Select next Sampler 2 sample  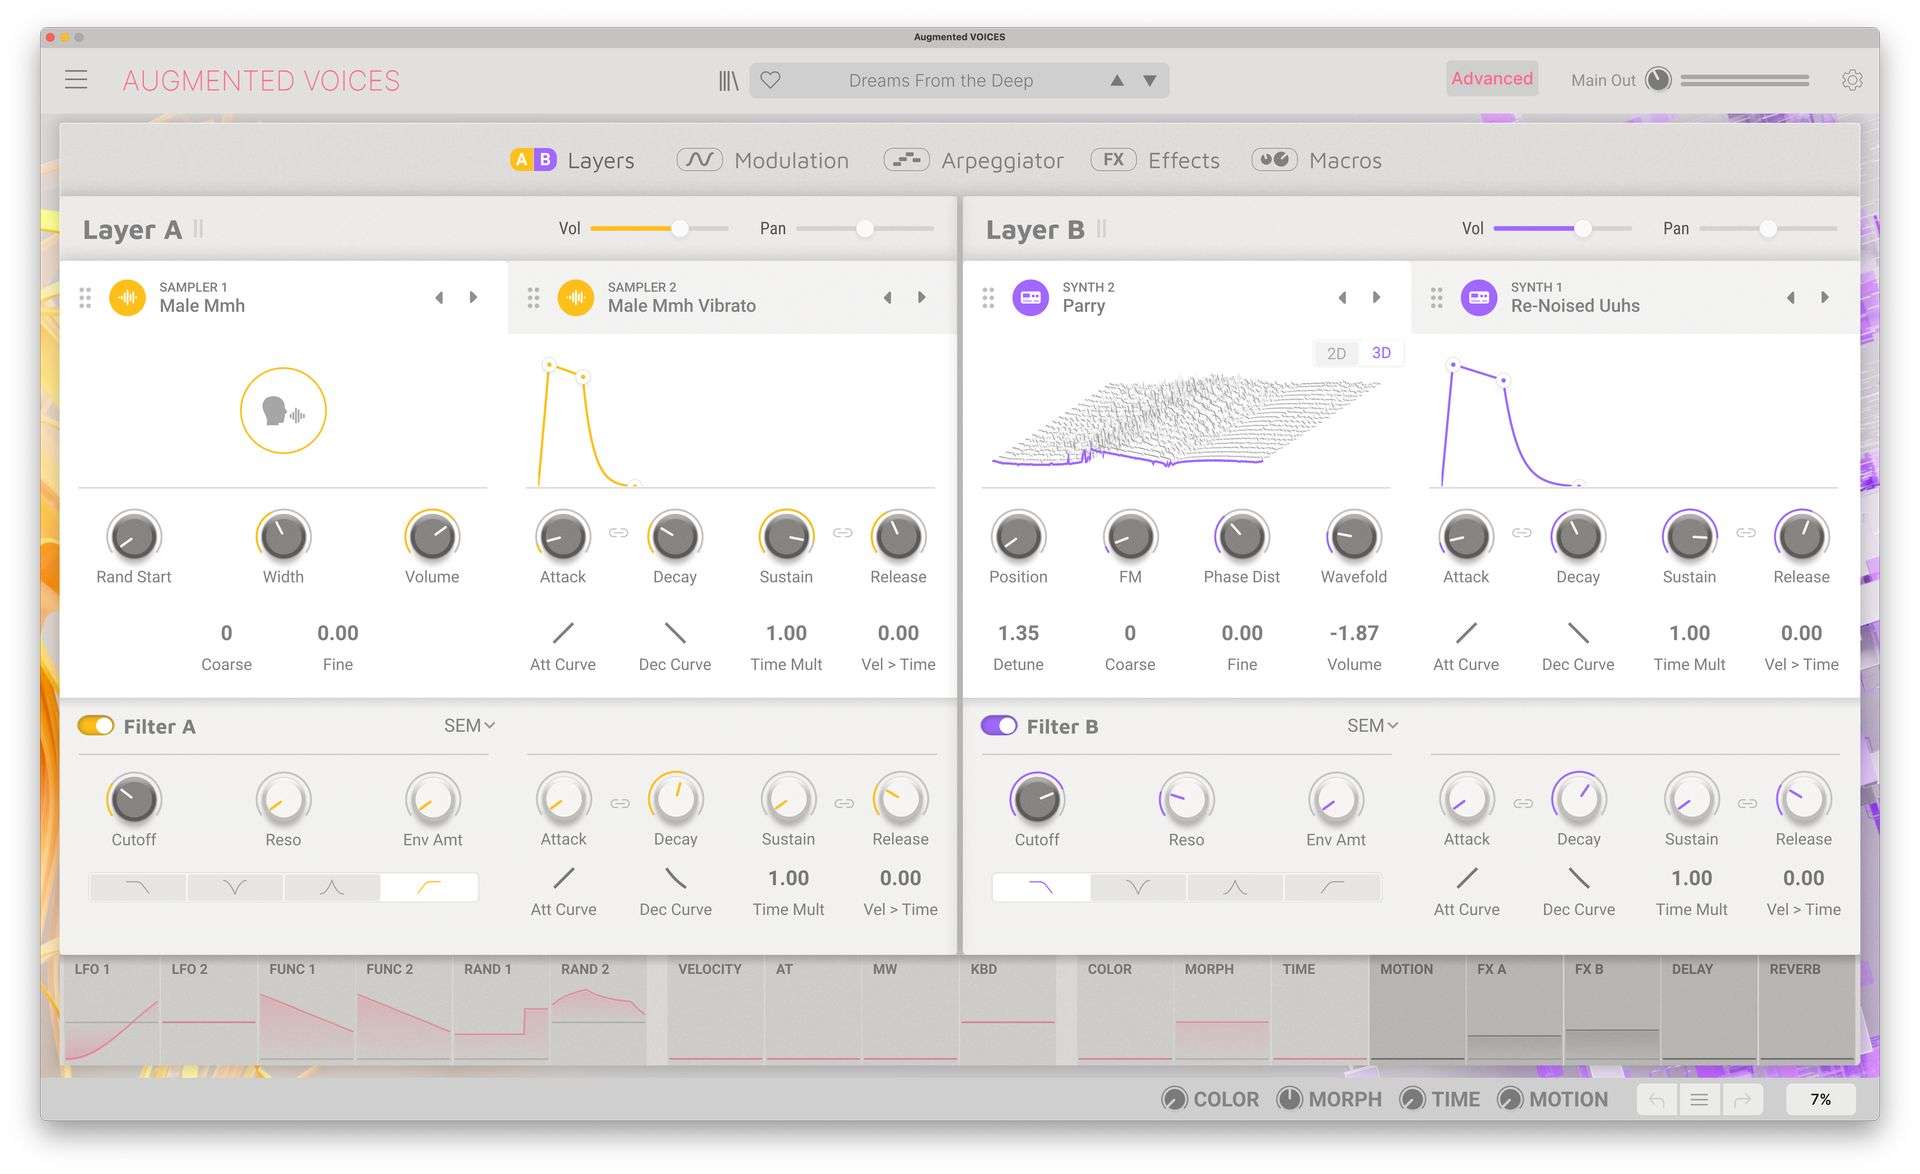(x=922, y=297)
